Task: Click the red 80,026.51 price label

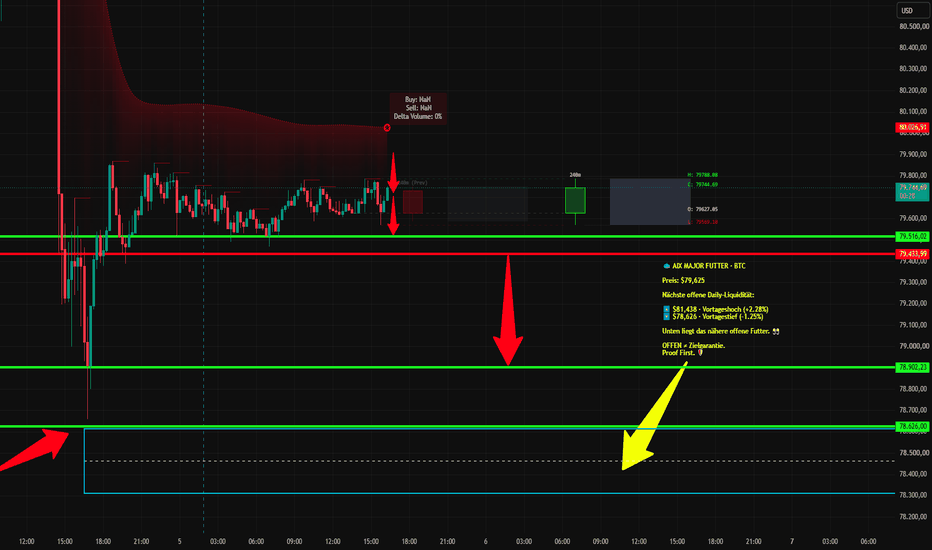Action: 912,127
